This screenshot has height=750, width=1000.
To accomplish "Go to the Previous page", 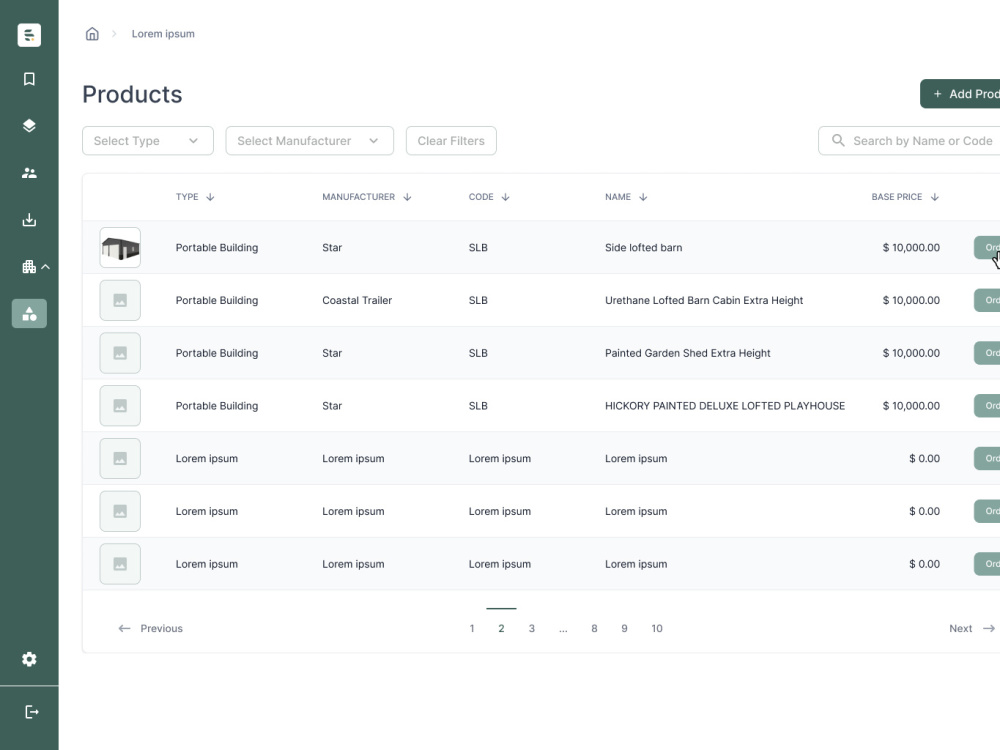I will pos(151,629).
